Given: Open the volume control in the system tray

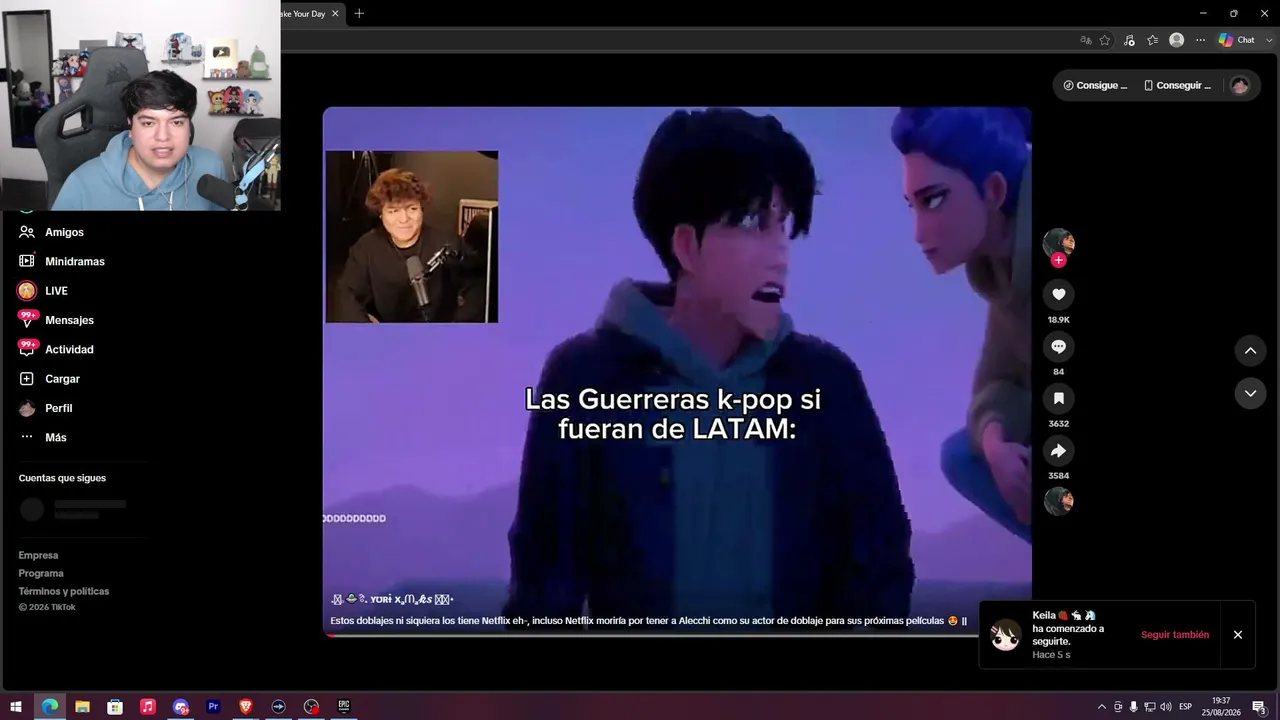Looking at the screenshot, I should 1166,707.
